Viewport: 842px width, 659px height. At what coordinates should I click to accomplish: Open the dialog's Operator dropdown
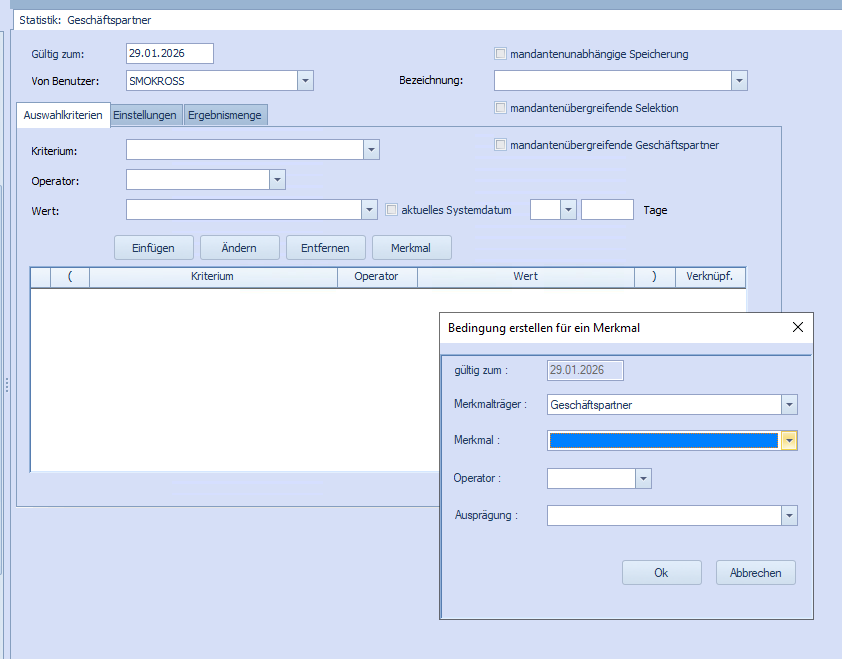click(643, 479)
